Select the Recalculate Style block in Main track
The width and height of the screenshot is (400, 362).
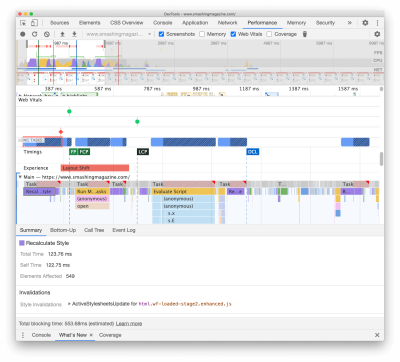coord(39,191)
